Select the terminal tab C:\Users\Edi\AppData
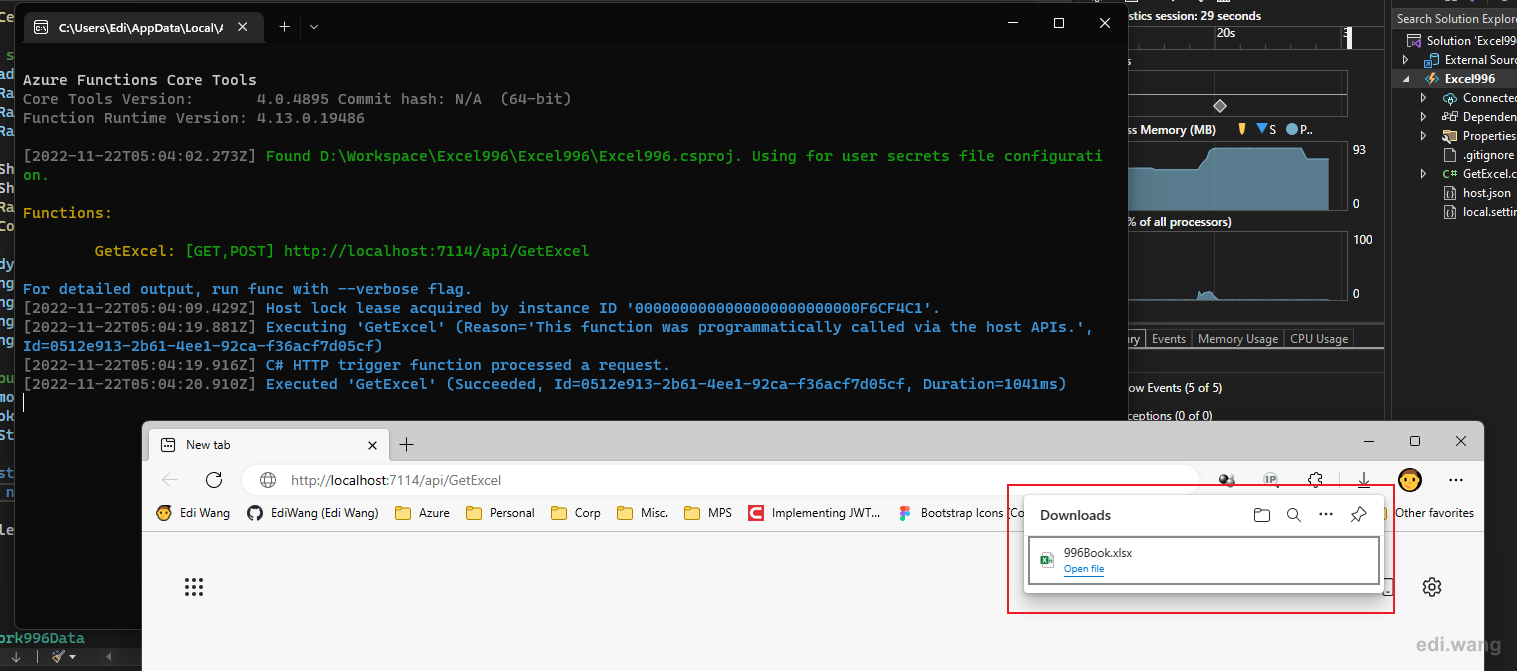The image size is (1517, 671). click(x=142, y=27)
